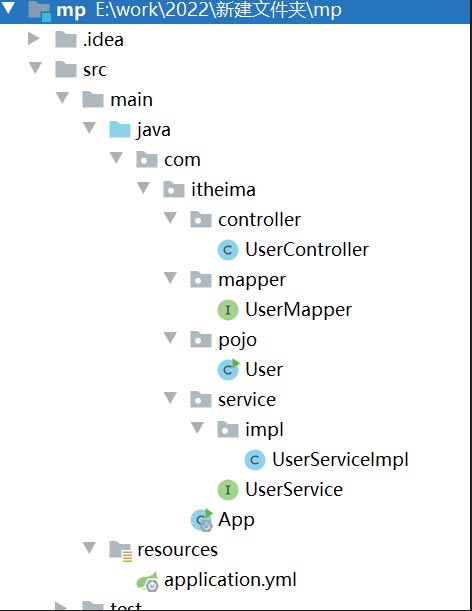Click the UserMapper interface icon
Image resolution: width=472 pixels, height=611 pixels.
(x=228, y=310)
